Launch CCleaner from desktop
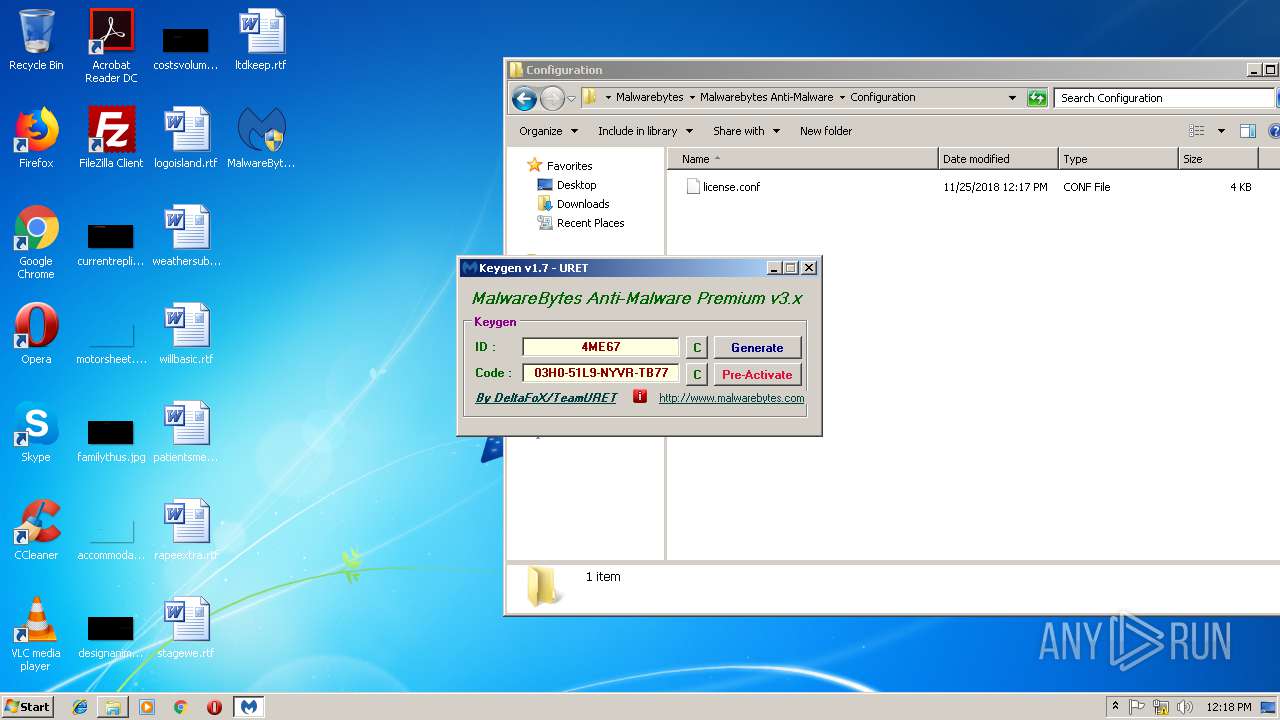This screenshot has height=720, width=1280. click(36, 530)
